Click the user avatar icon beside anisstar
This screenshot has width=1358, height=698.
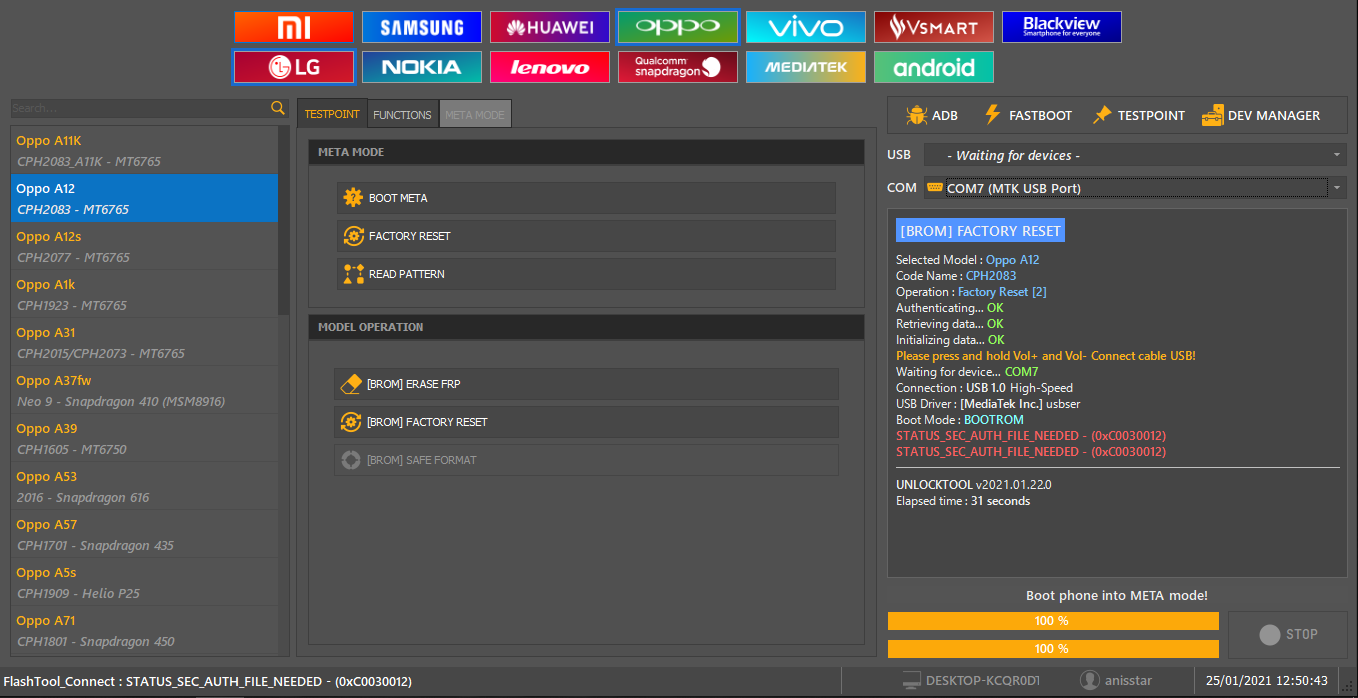click(x=1090, y=680)
